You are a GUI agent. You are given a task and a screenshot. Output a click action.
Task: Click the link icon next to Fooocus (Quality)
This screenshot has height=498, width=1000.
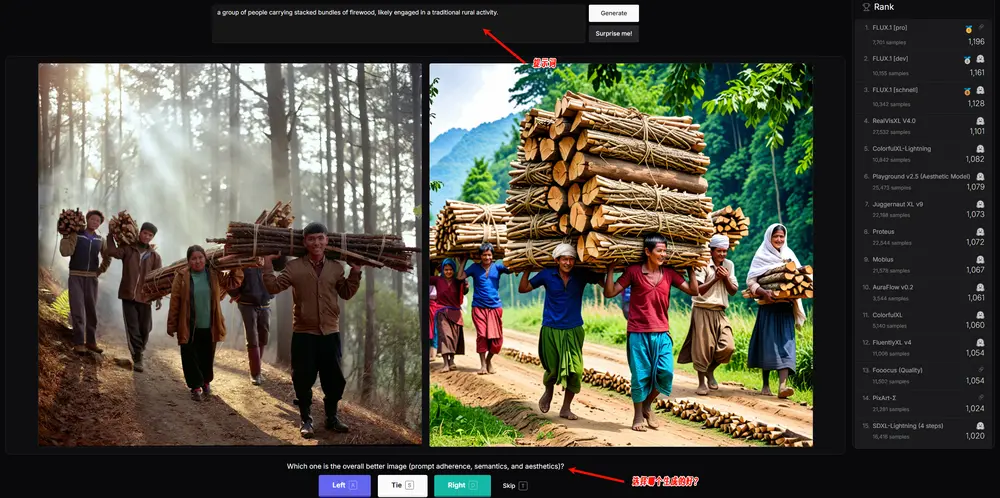(x=980, y=369)
